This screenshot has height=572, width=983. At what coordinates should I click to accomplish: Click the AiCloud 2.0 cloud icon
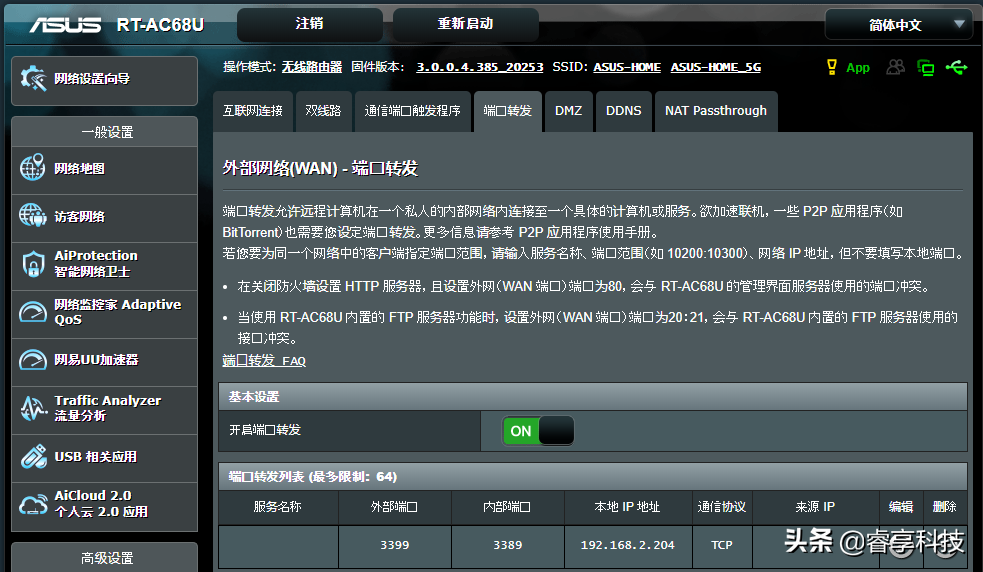click(33, 504)
